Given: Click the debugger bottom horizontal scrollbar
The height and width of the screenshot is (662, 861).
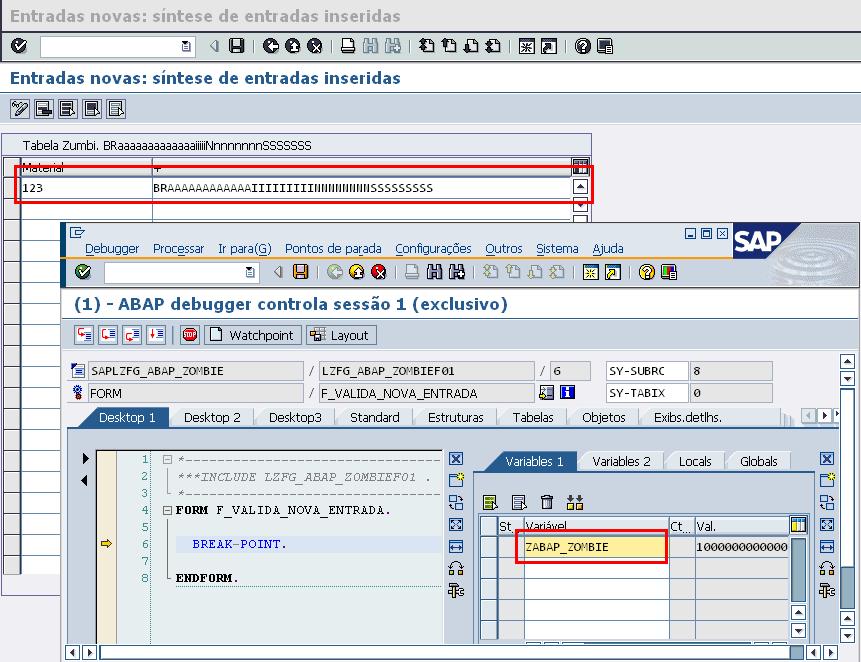Looking at the screenshot, I should [450, 652].
